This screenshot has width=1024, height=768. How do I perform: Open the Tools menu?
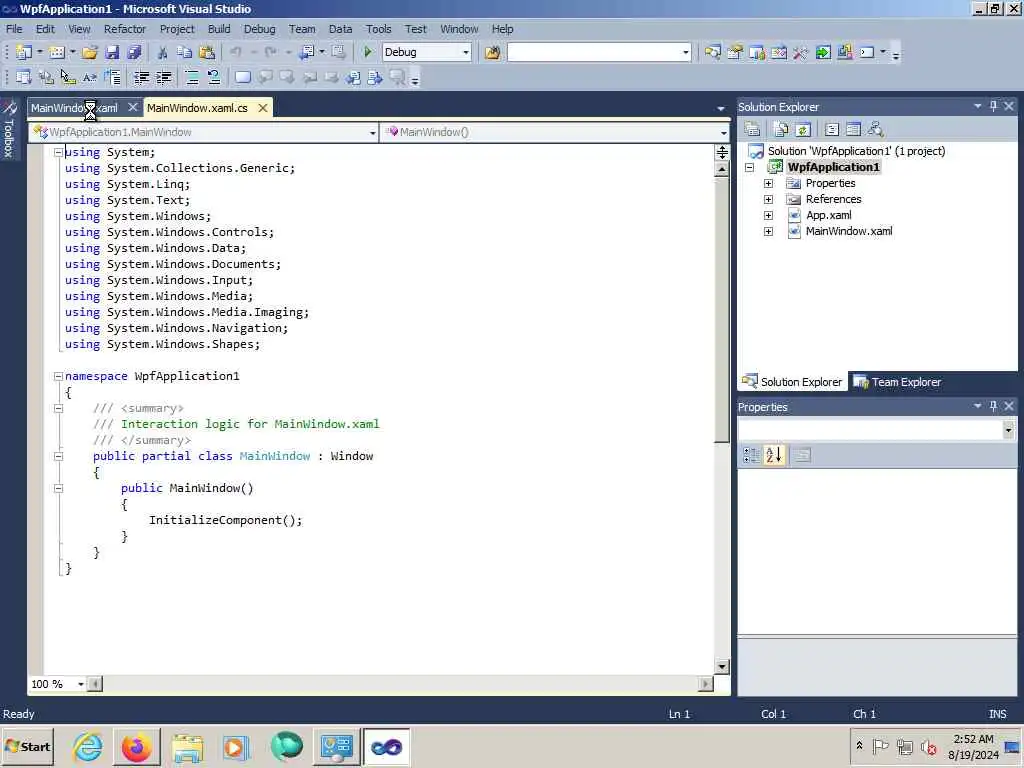pos(379,29)
